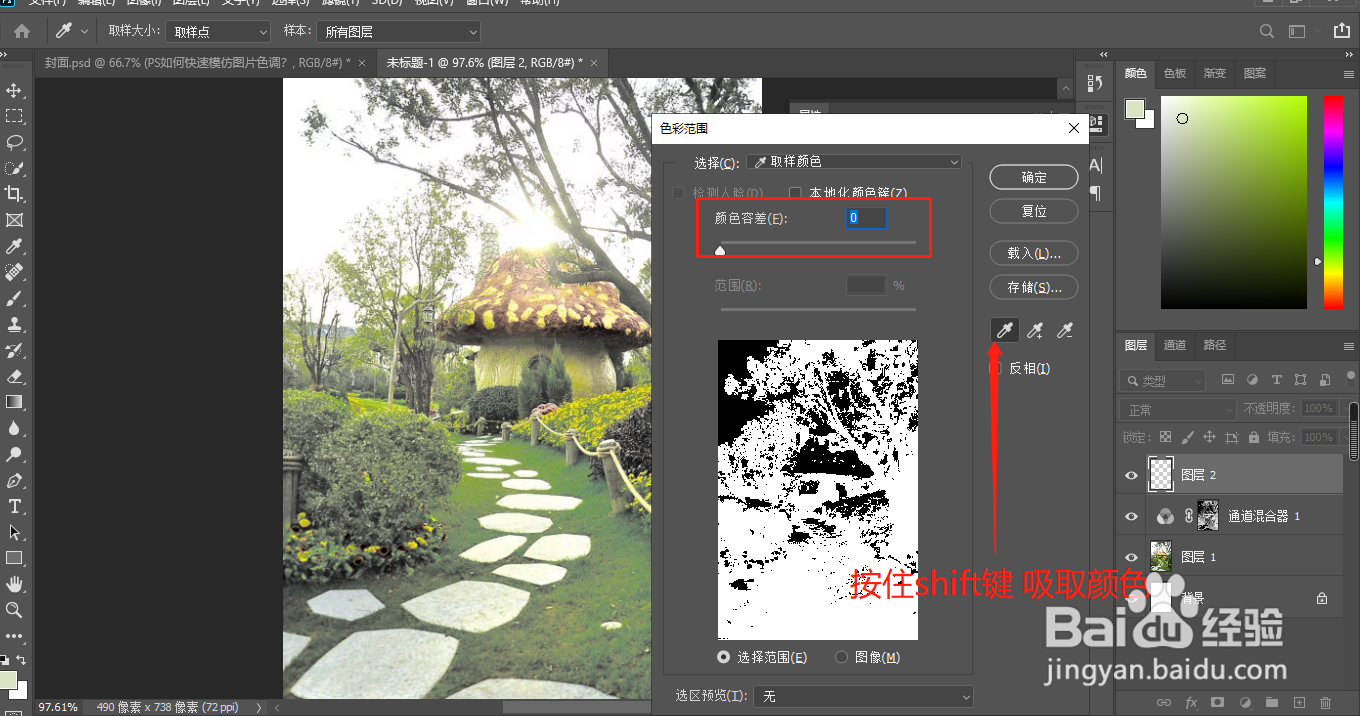
Task: Switch to the 渐变 panel tab
Action: (1215, 74)
